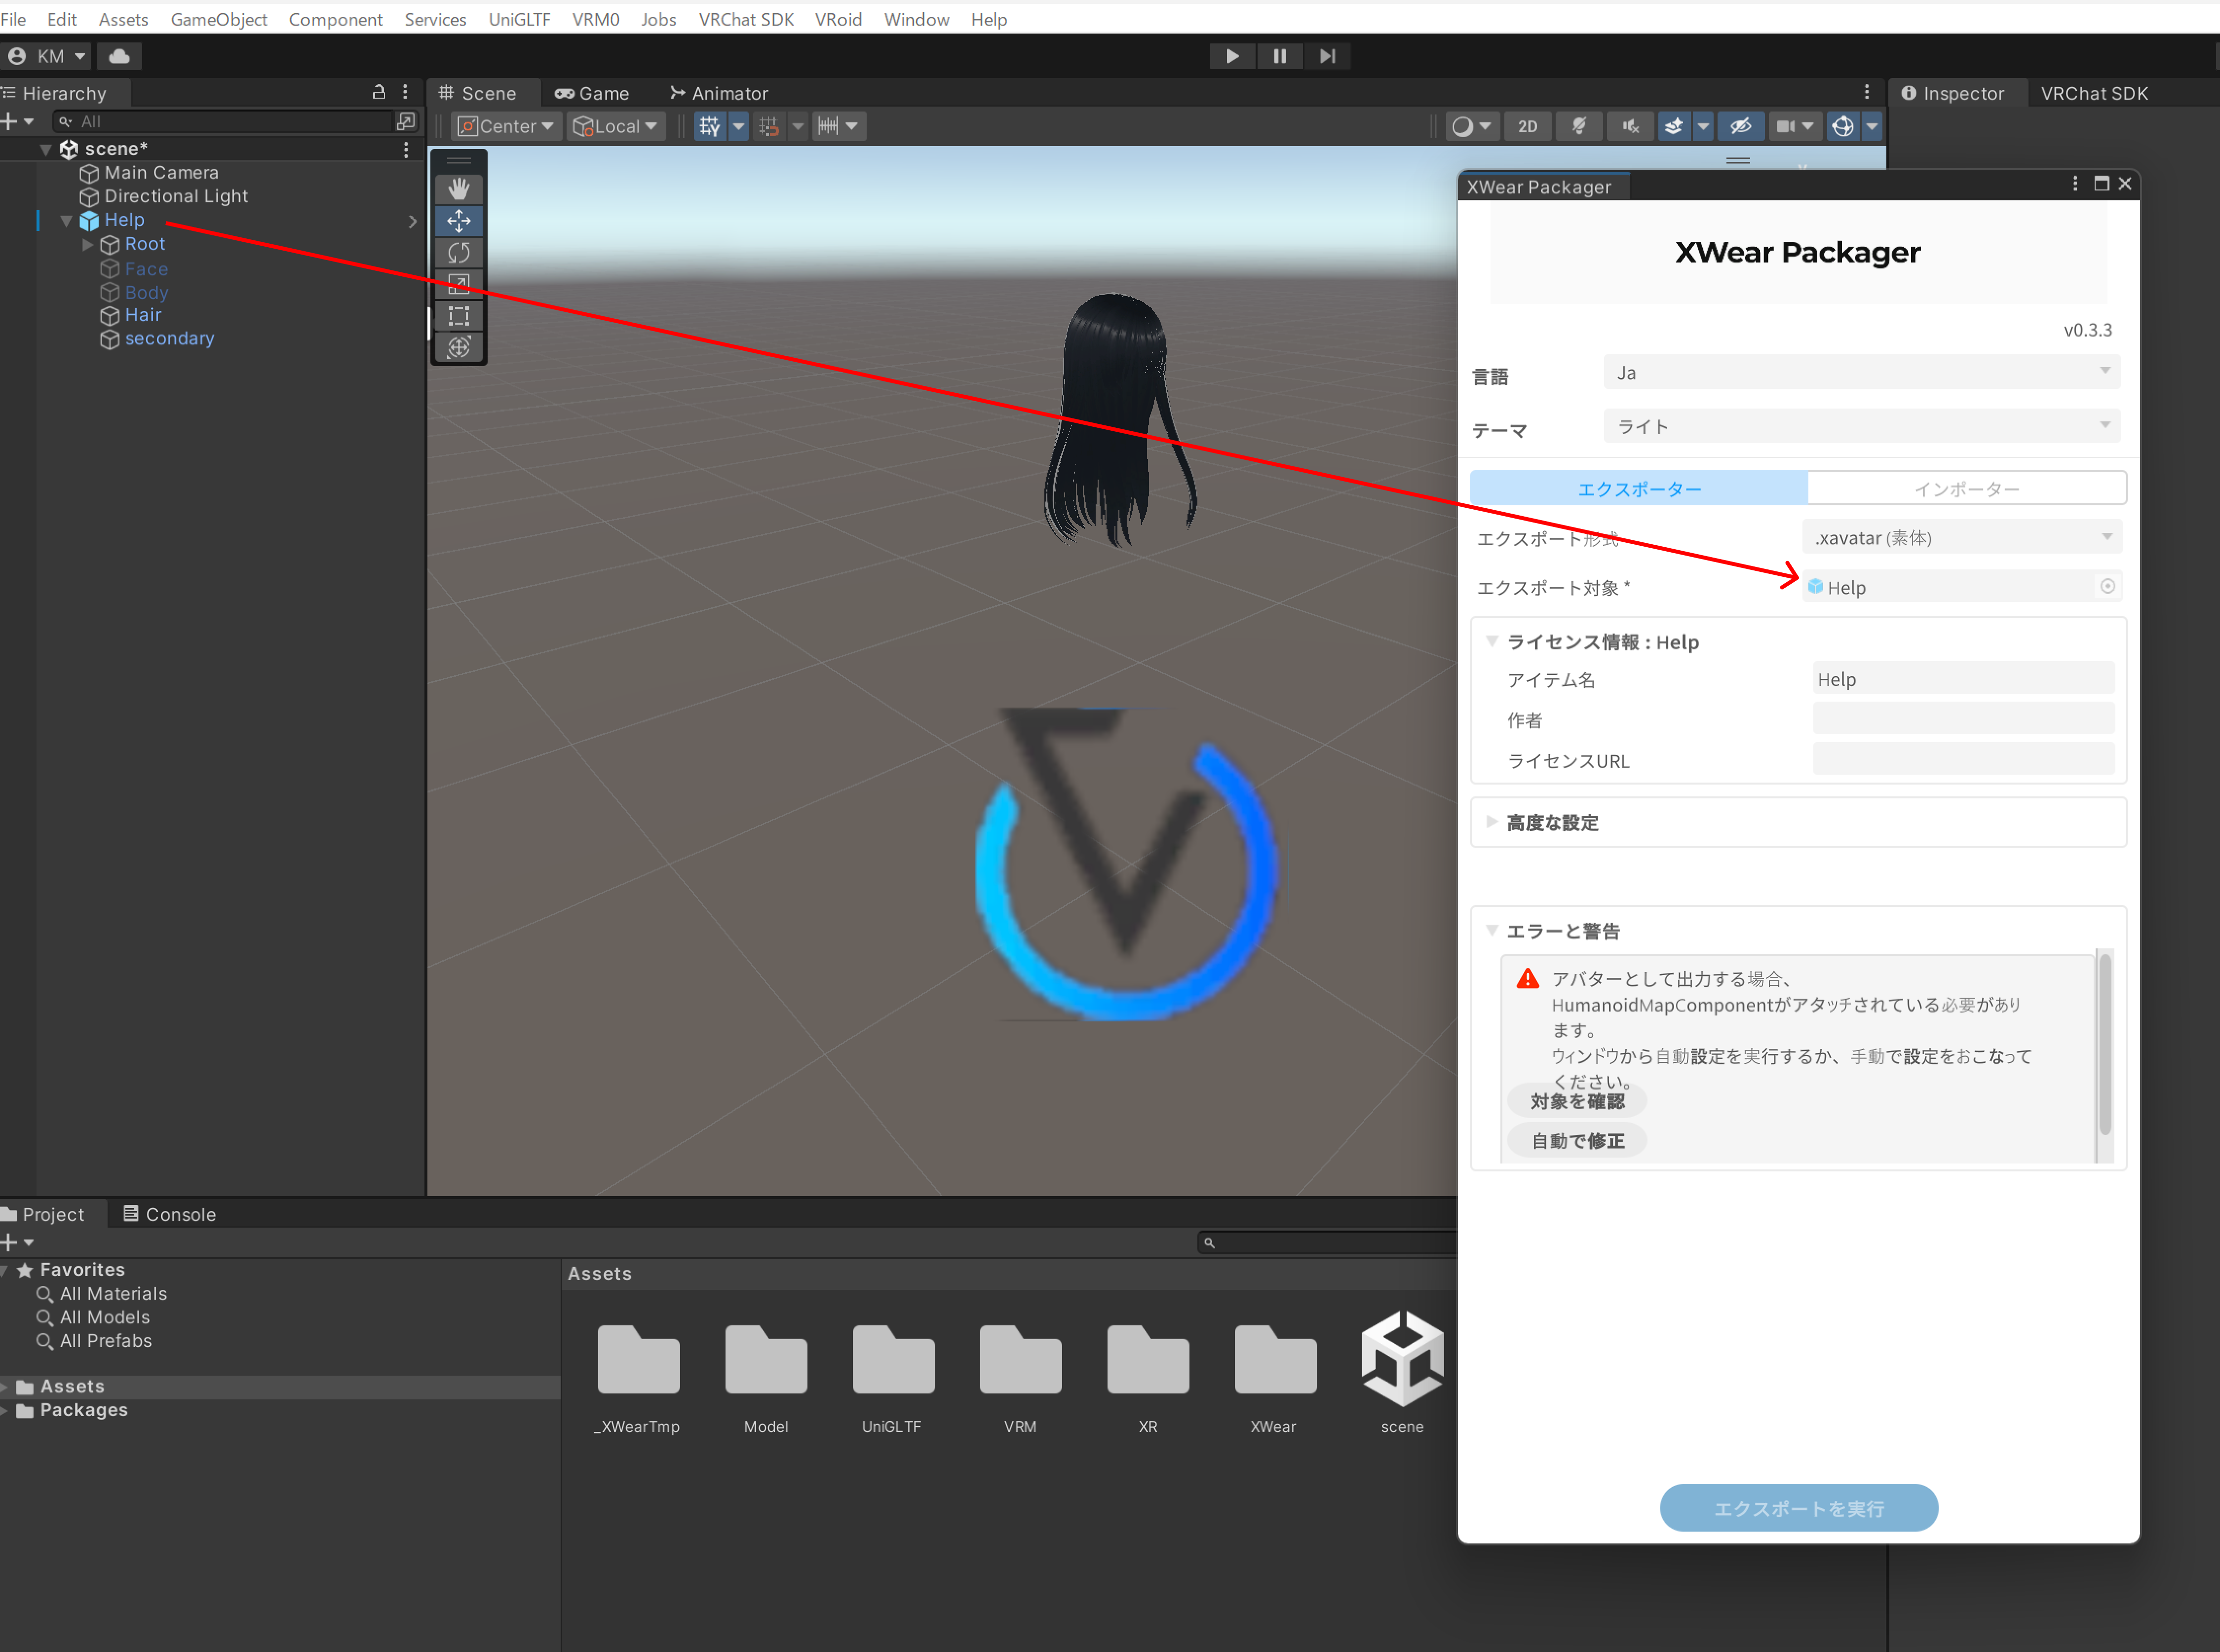Screen dimensions: 2220x1652
Task: Open the UniGLTF menu
Action: 519,19
